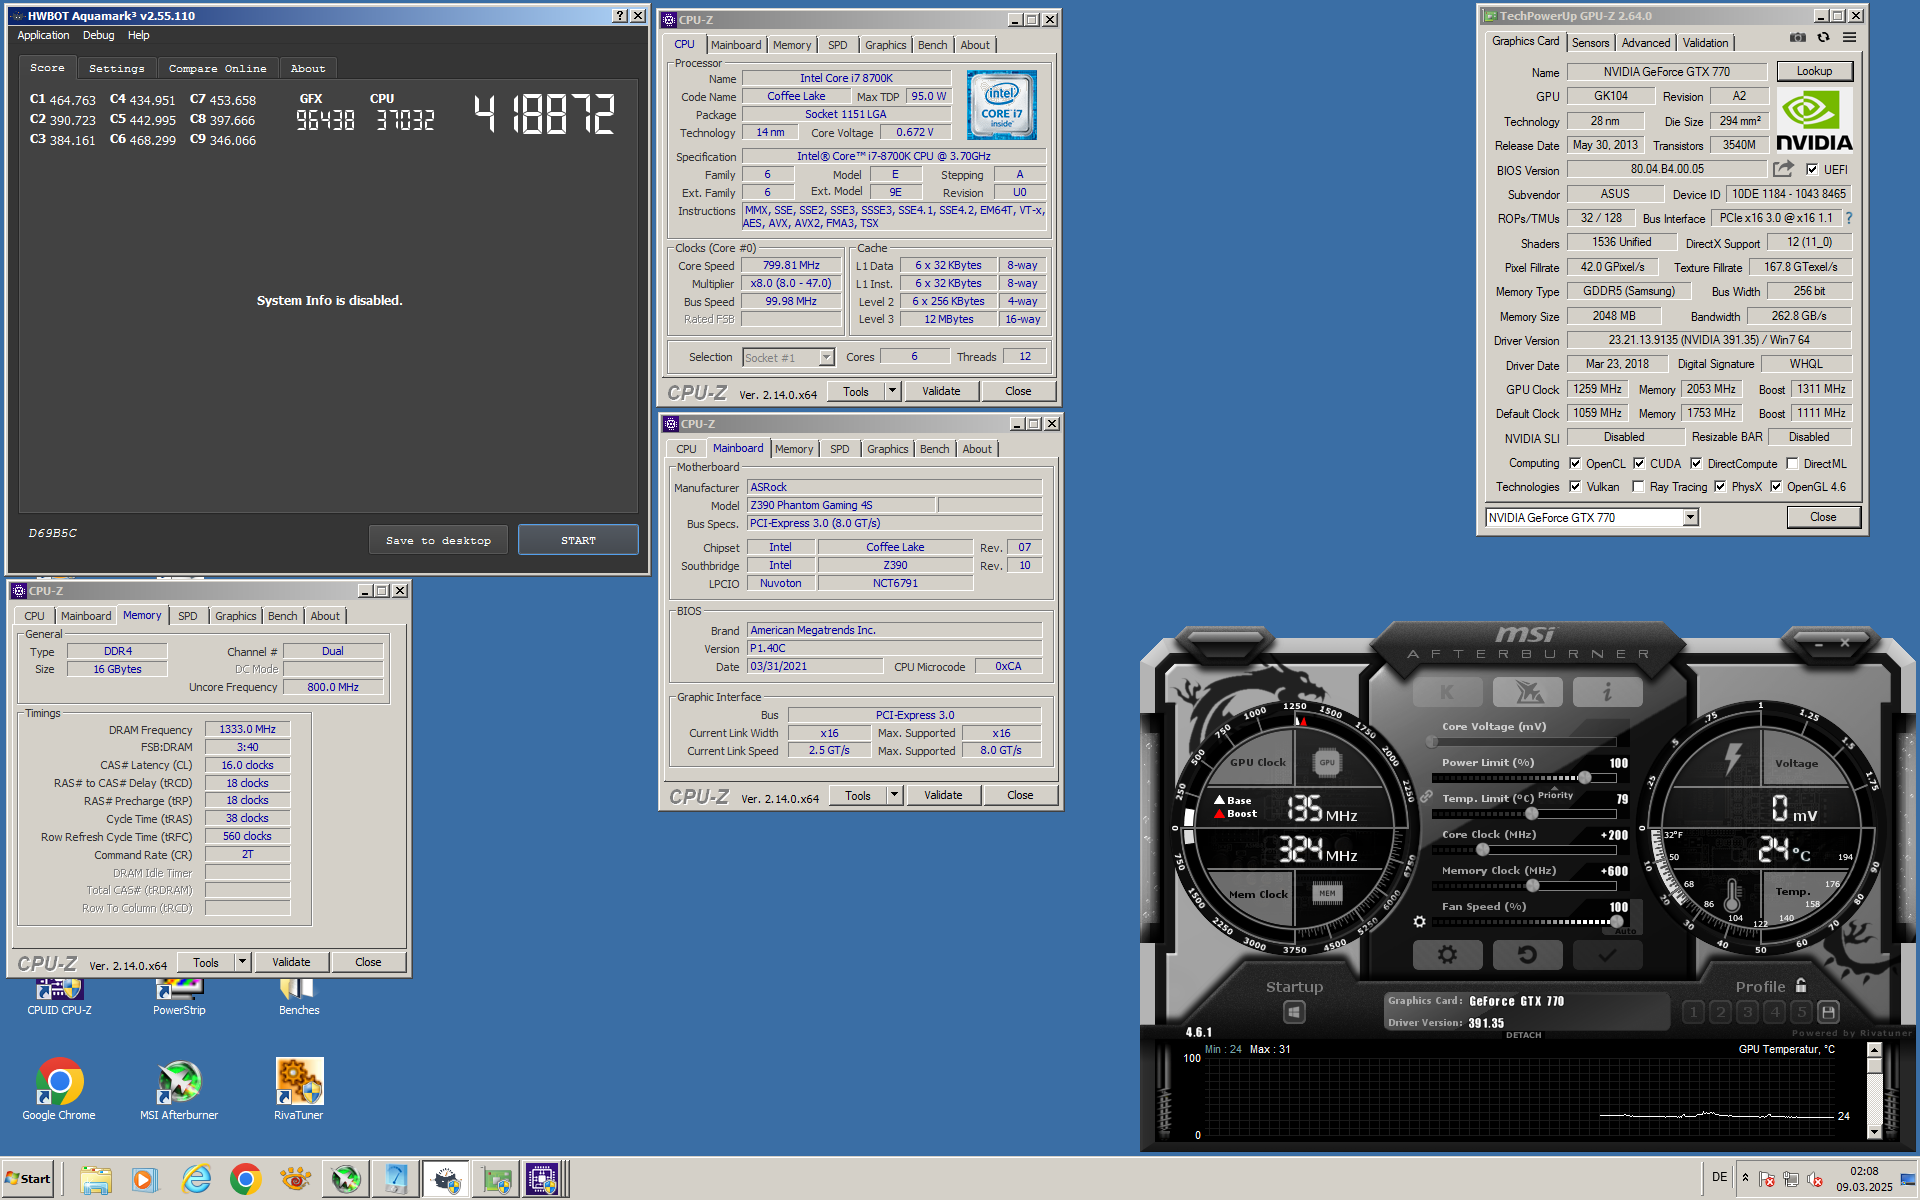Click the bus interface question mark icon
Image resolution: width=1920 pixels, height=1200 pixels.
(1849, 218)
